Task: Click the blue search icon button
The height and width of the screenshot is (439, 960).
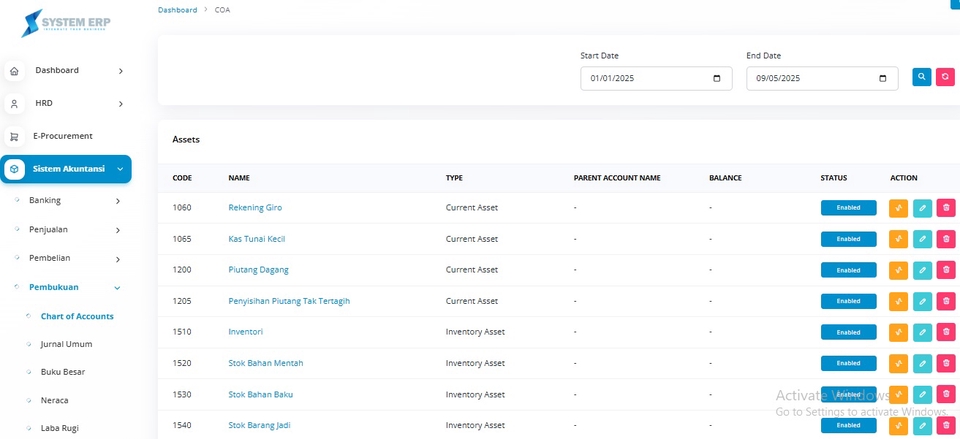Action: [x=921, y=77]
